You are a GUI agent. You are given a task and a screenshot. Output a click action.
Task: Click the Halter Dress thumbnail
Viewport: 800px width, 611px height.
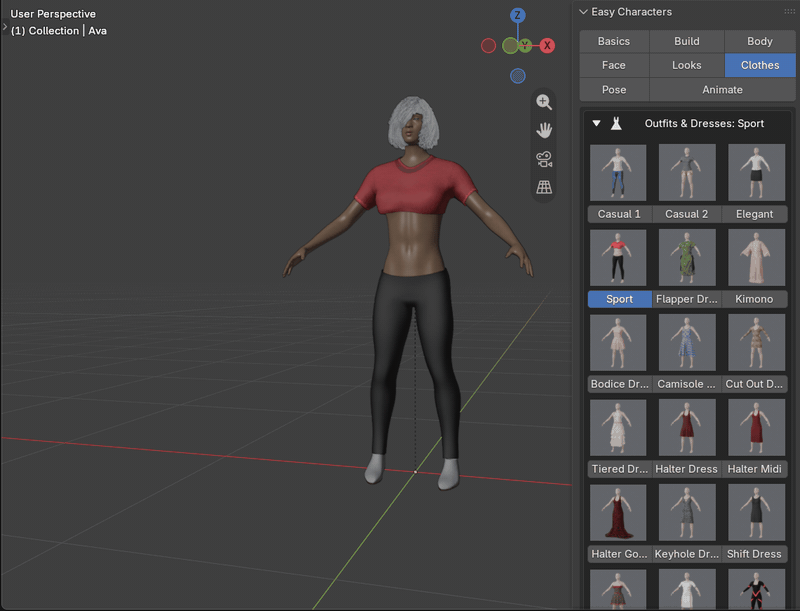coord(687,427)
